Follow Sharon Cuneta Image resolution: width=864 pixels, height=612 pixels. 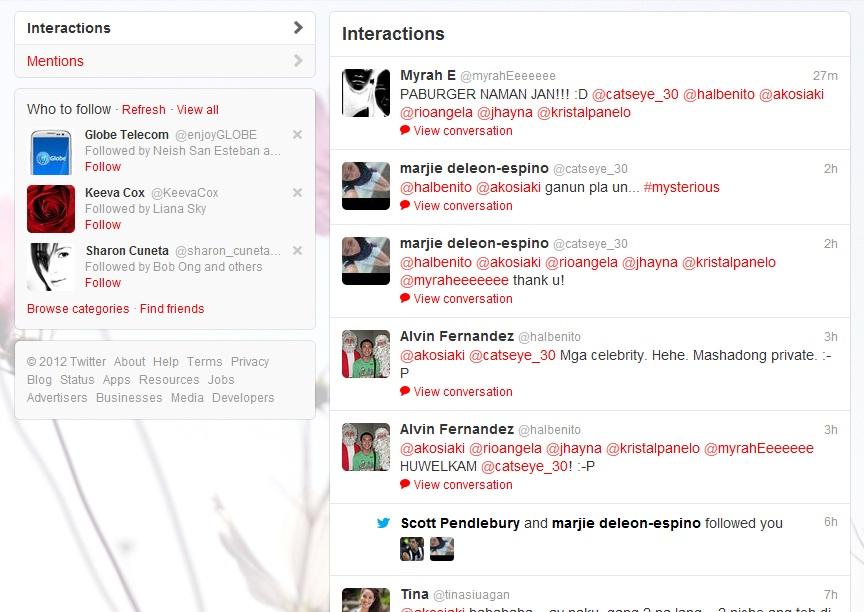point(102,283)
